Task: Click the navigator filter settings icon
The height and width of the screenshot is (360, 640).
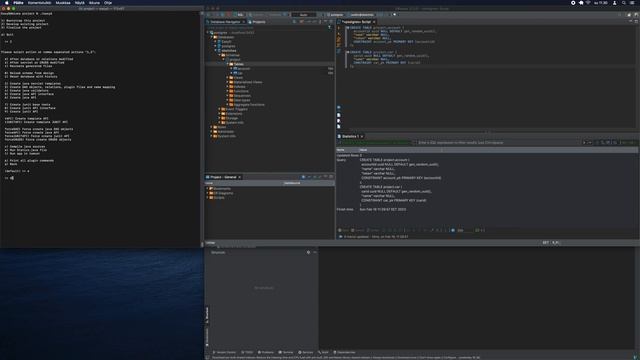Action: click(329, 27)
